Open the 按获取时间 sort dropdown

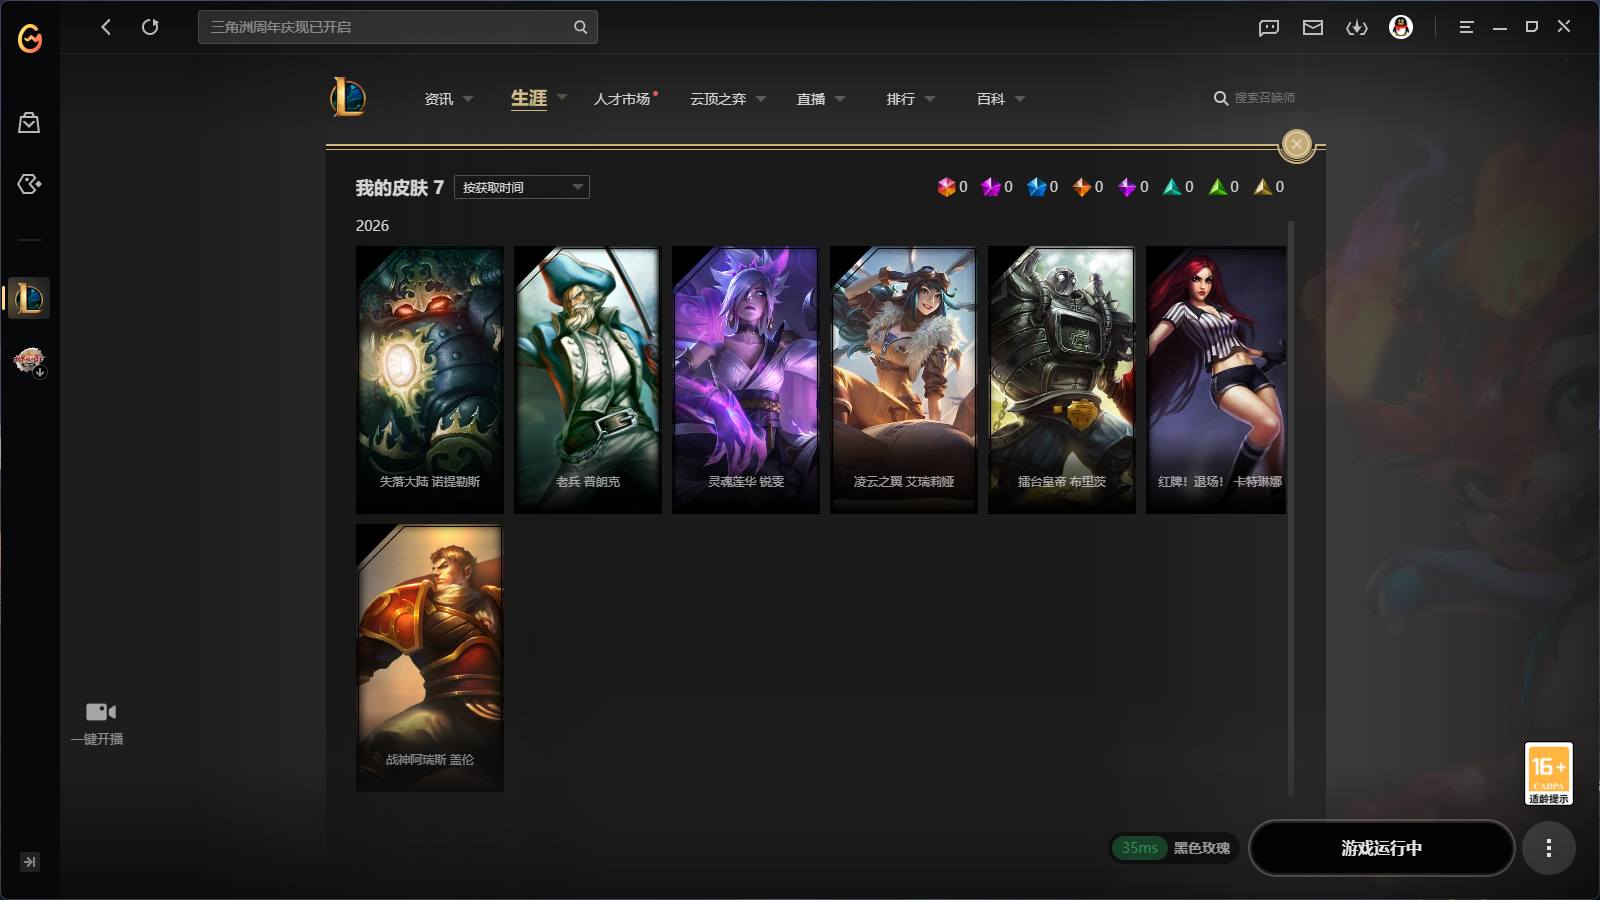pos(522,187)
